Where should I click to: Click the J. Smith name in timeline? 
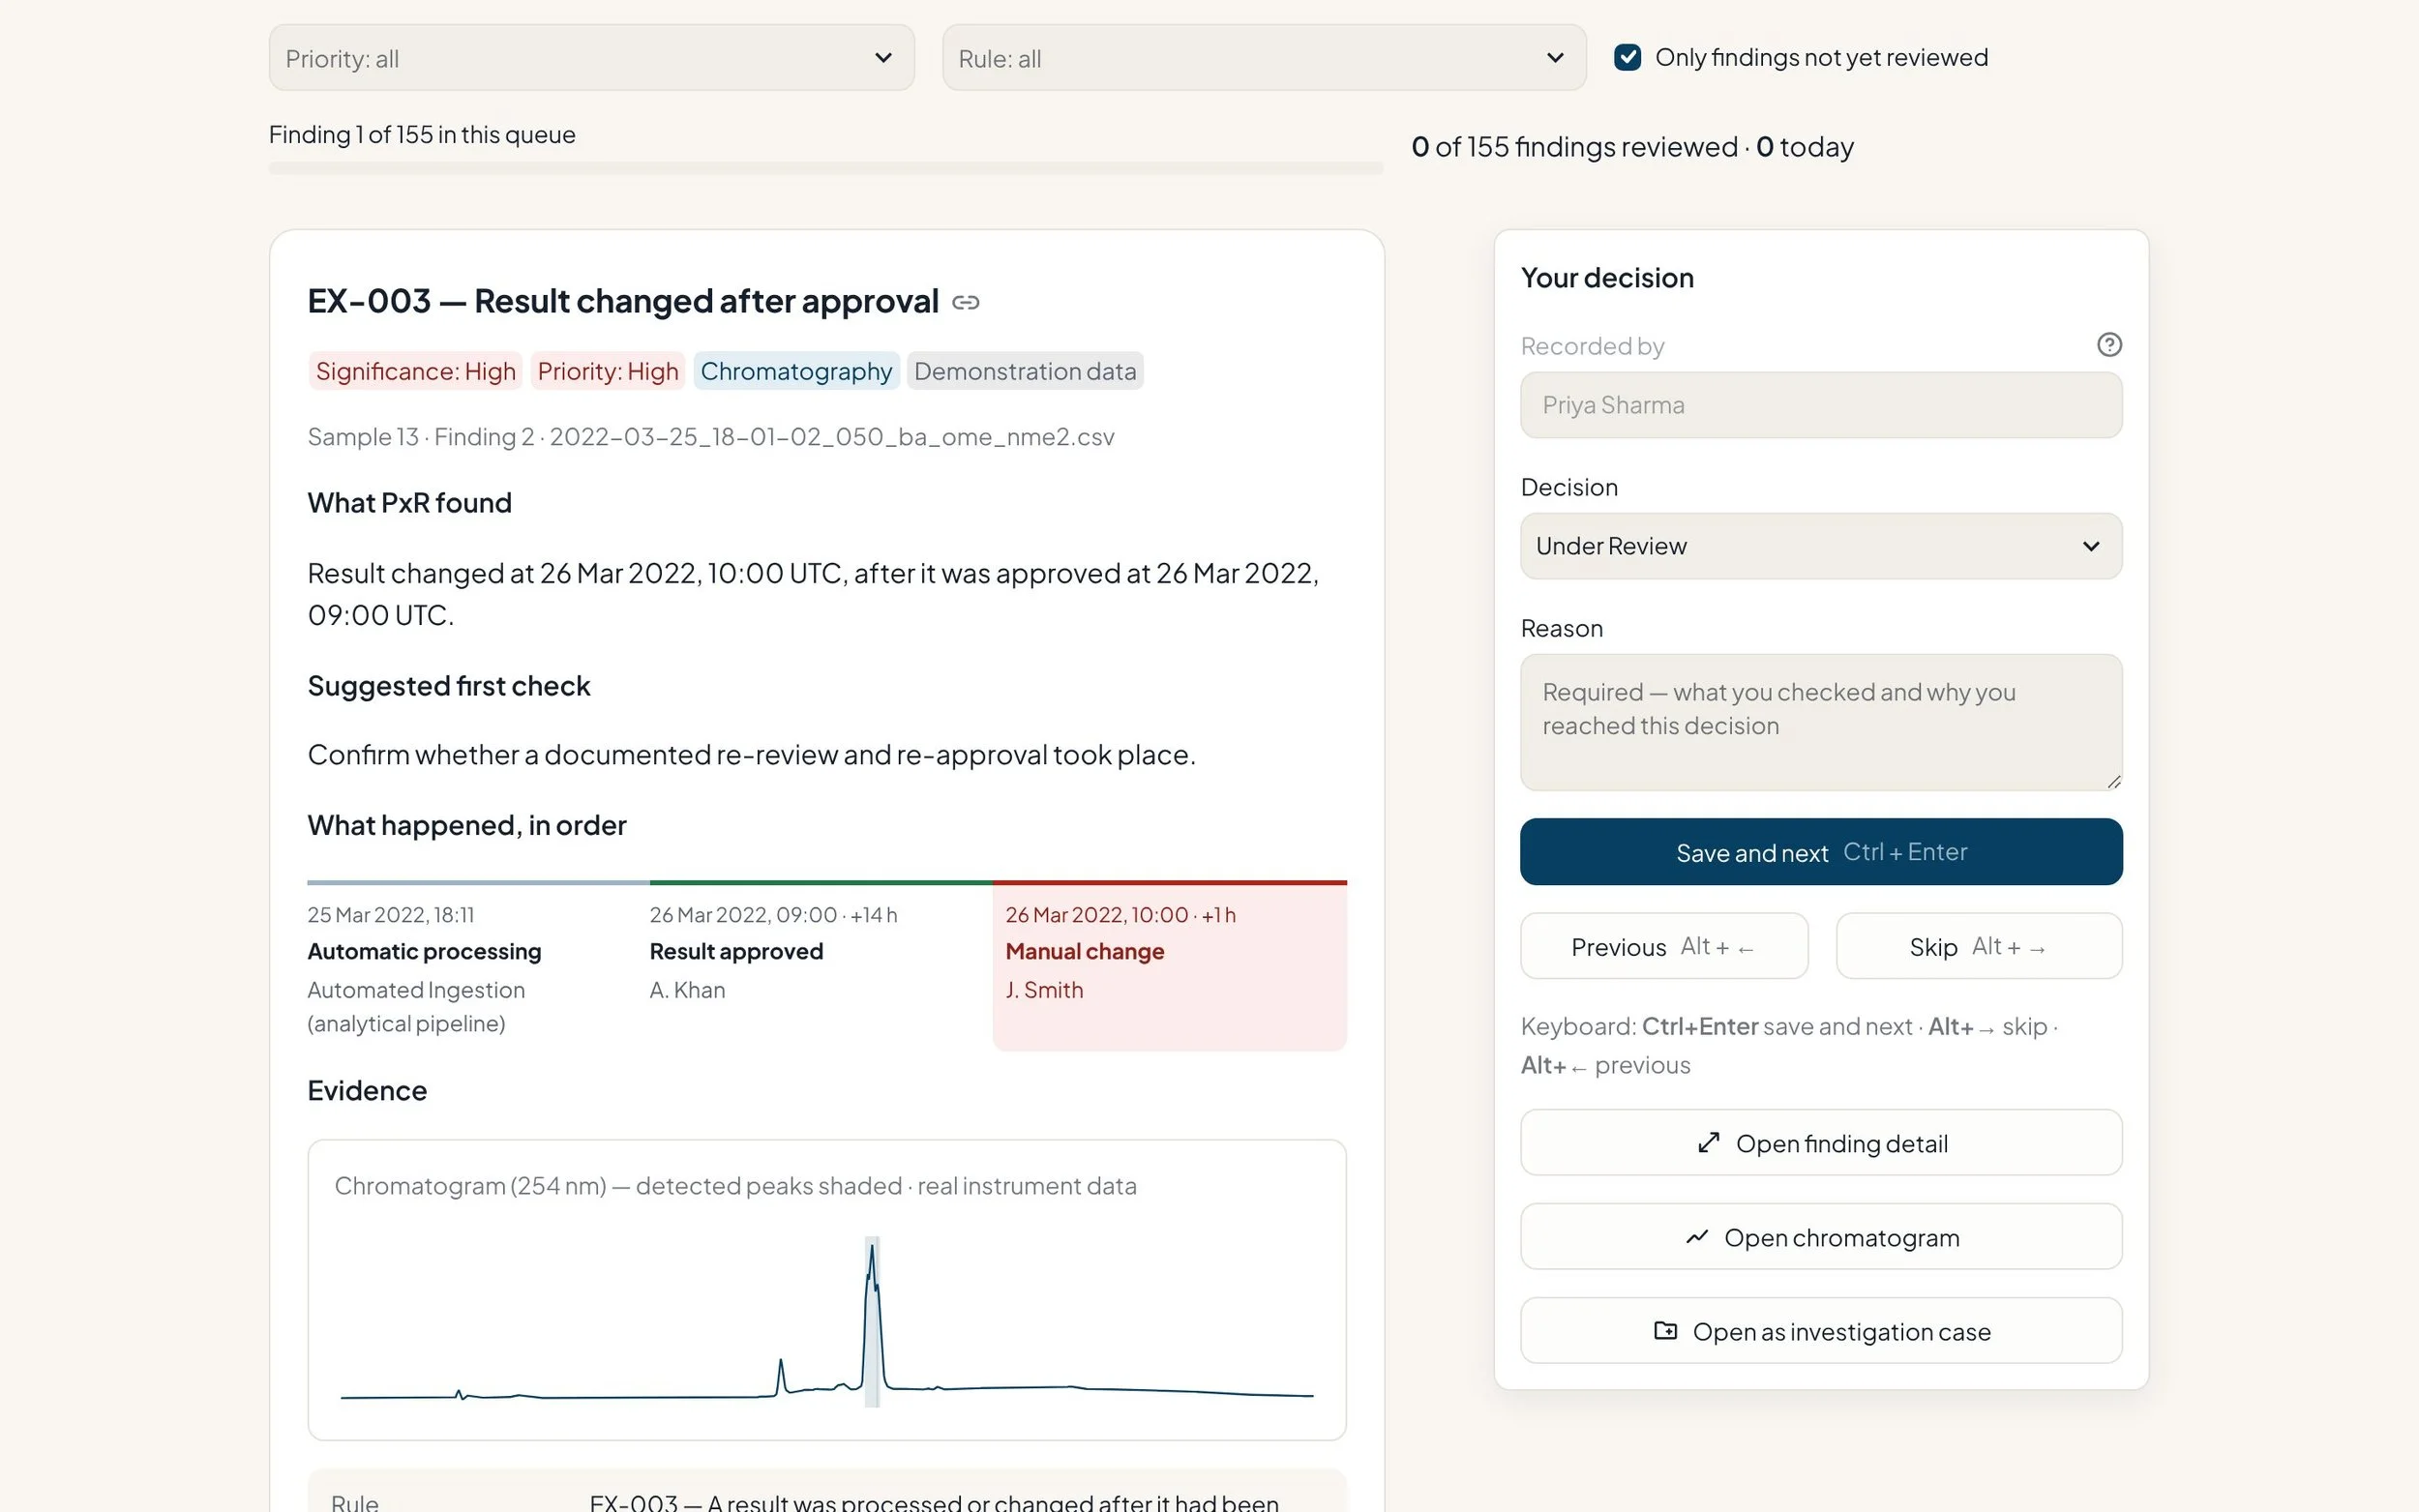tap(1044, 990)
